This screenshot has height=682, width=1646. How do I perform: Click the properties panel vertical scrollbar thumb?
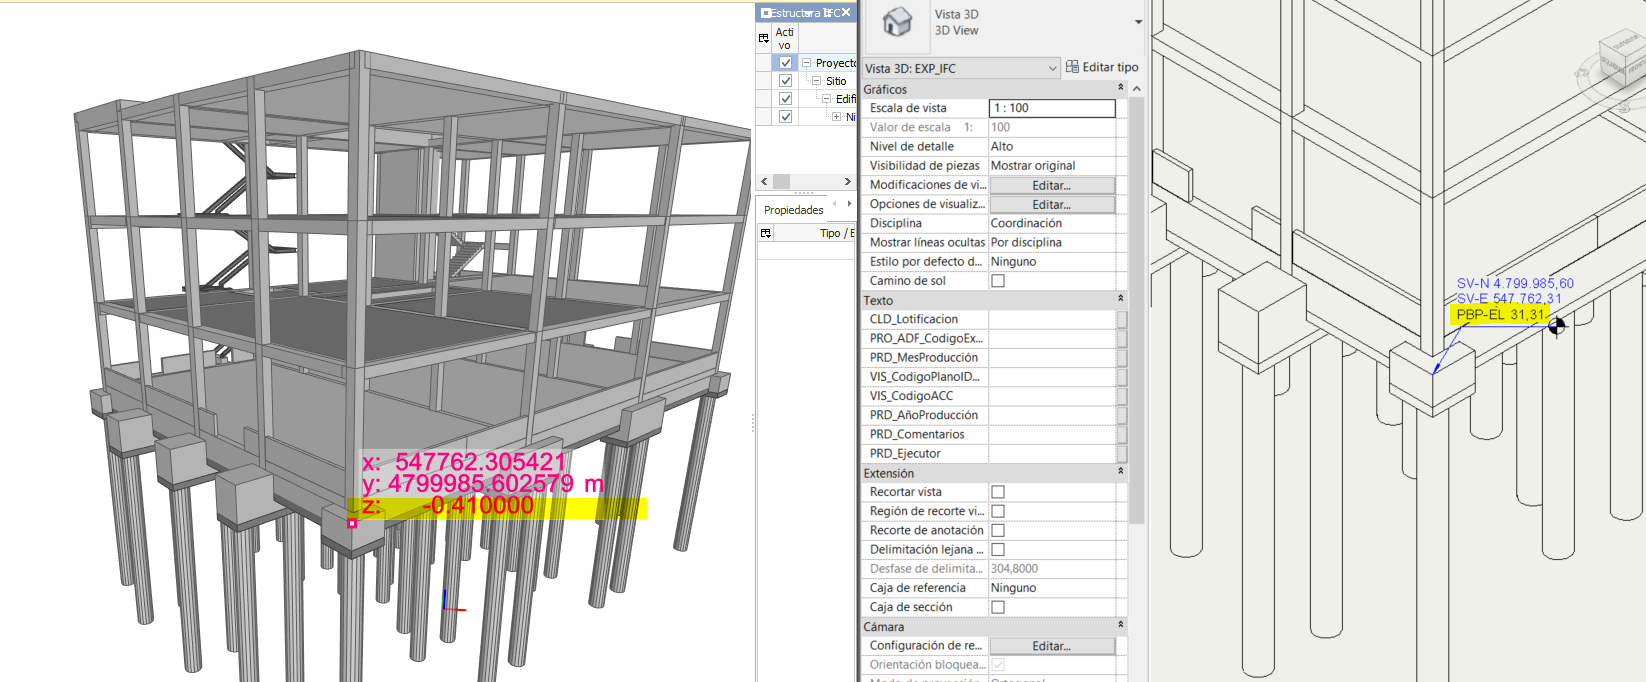[x=1136, y=310]
